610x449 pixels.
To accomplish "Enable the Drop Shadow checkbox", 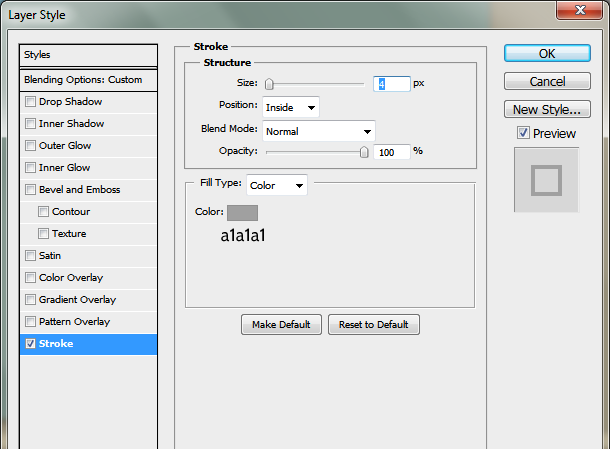I will click(x=30, y=102).
